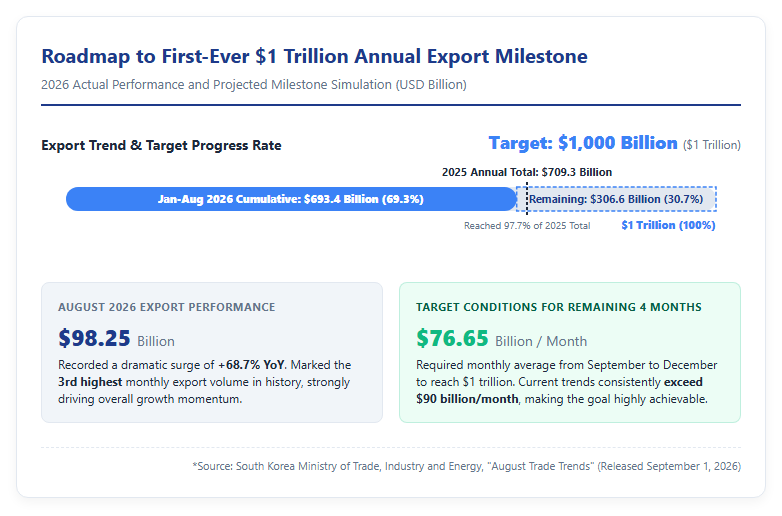Click the Jan-Aug 2026 Cumulative progress bar
This screenshot has width=782, height=516.
tap(291, 199)
